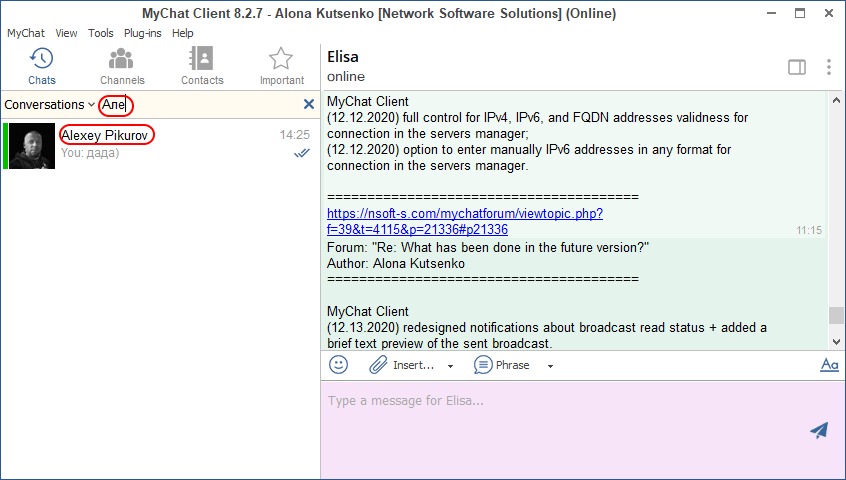Open the Contacts tab
Viewport: 846px width, 480px height.
tap(202, 67)
